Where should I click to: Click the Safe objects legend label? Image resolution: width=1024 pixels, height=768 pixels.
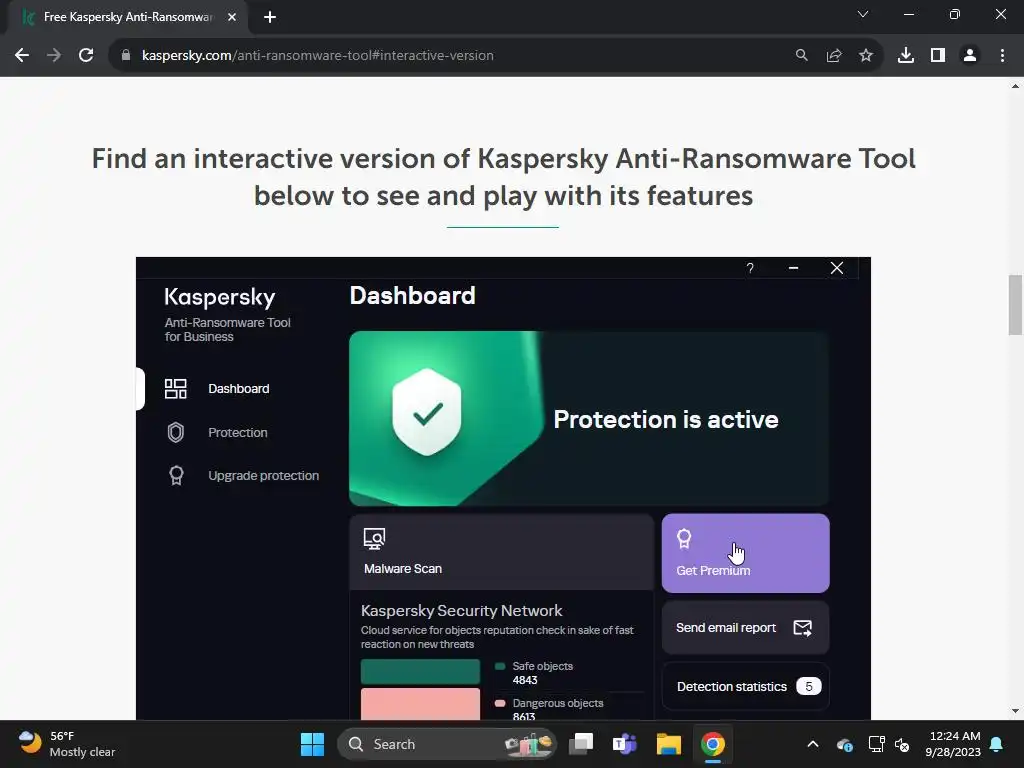pyautogui.click(x=542, y=666)
